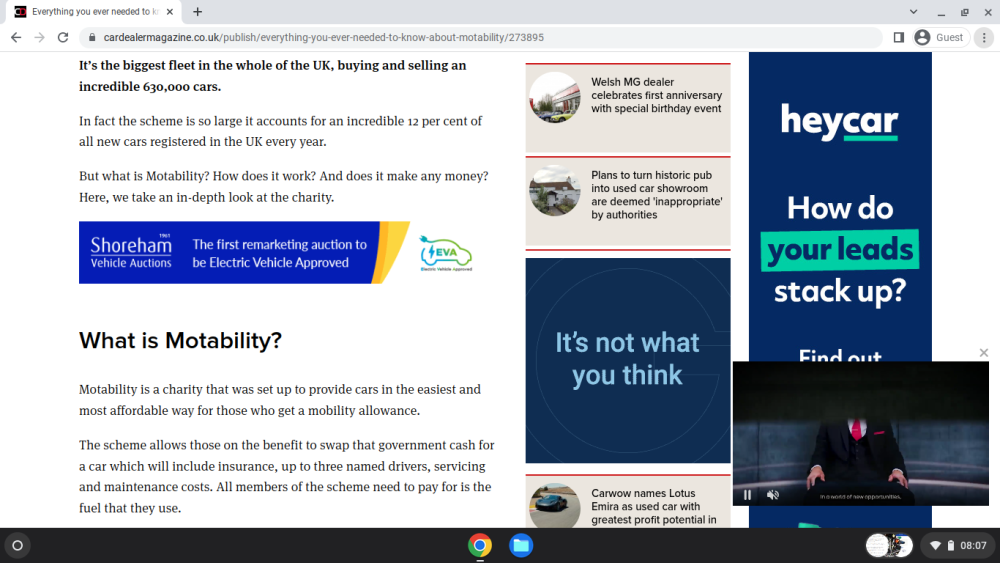Screen dimensions: 1000x563
Task: Open the Guest profile menu
Action: tap(941, 38)
